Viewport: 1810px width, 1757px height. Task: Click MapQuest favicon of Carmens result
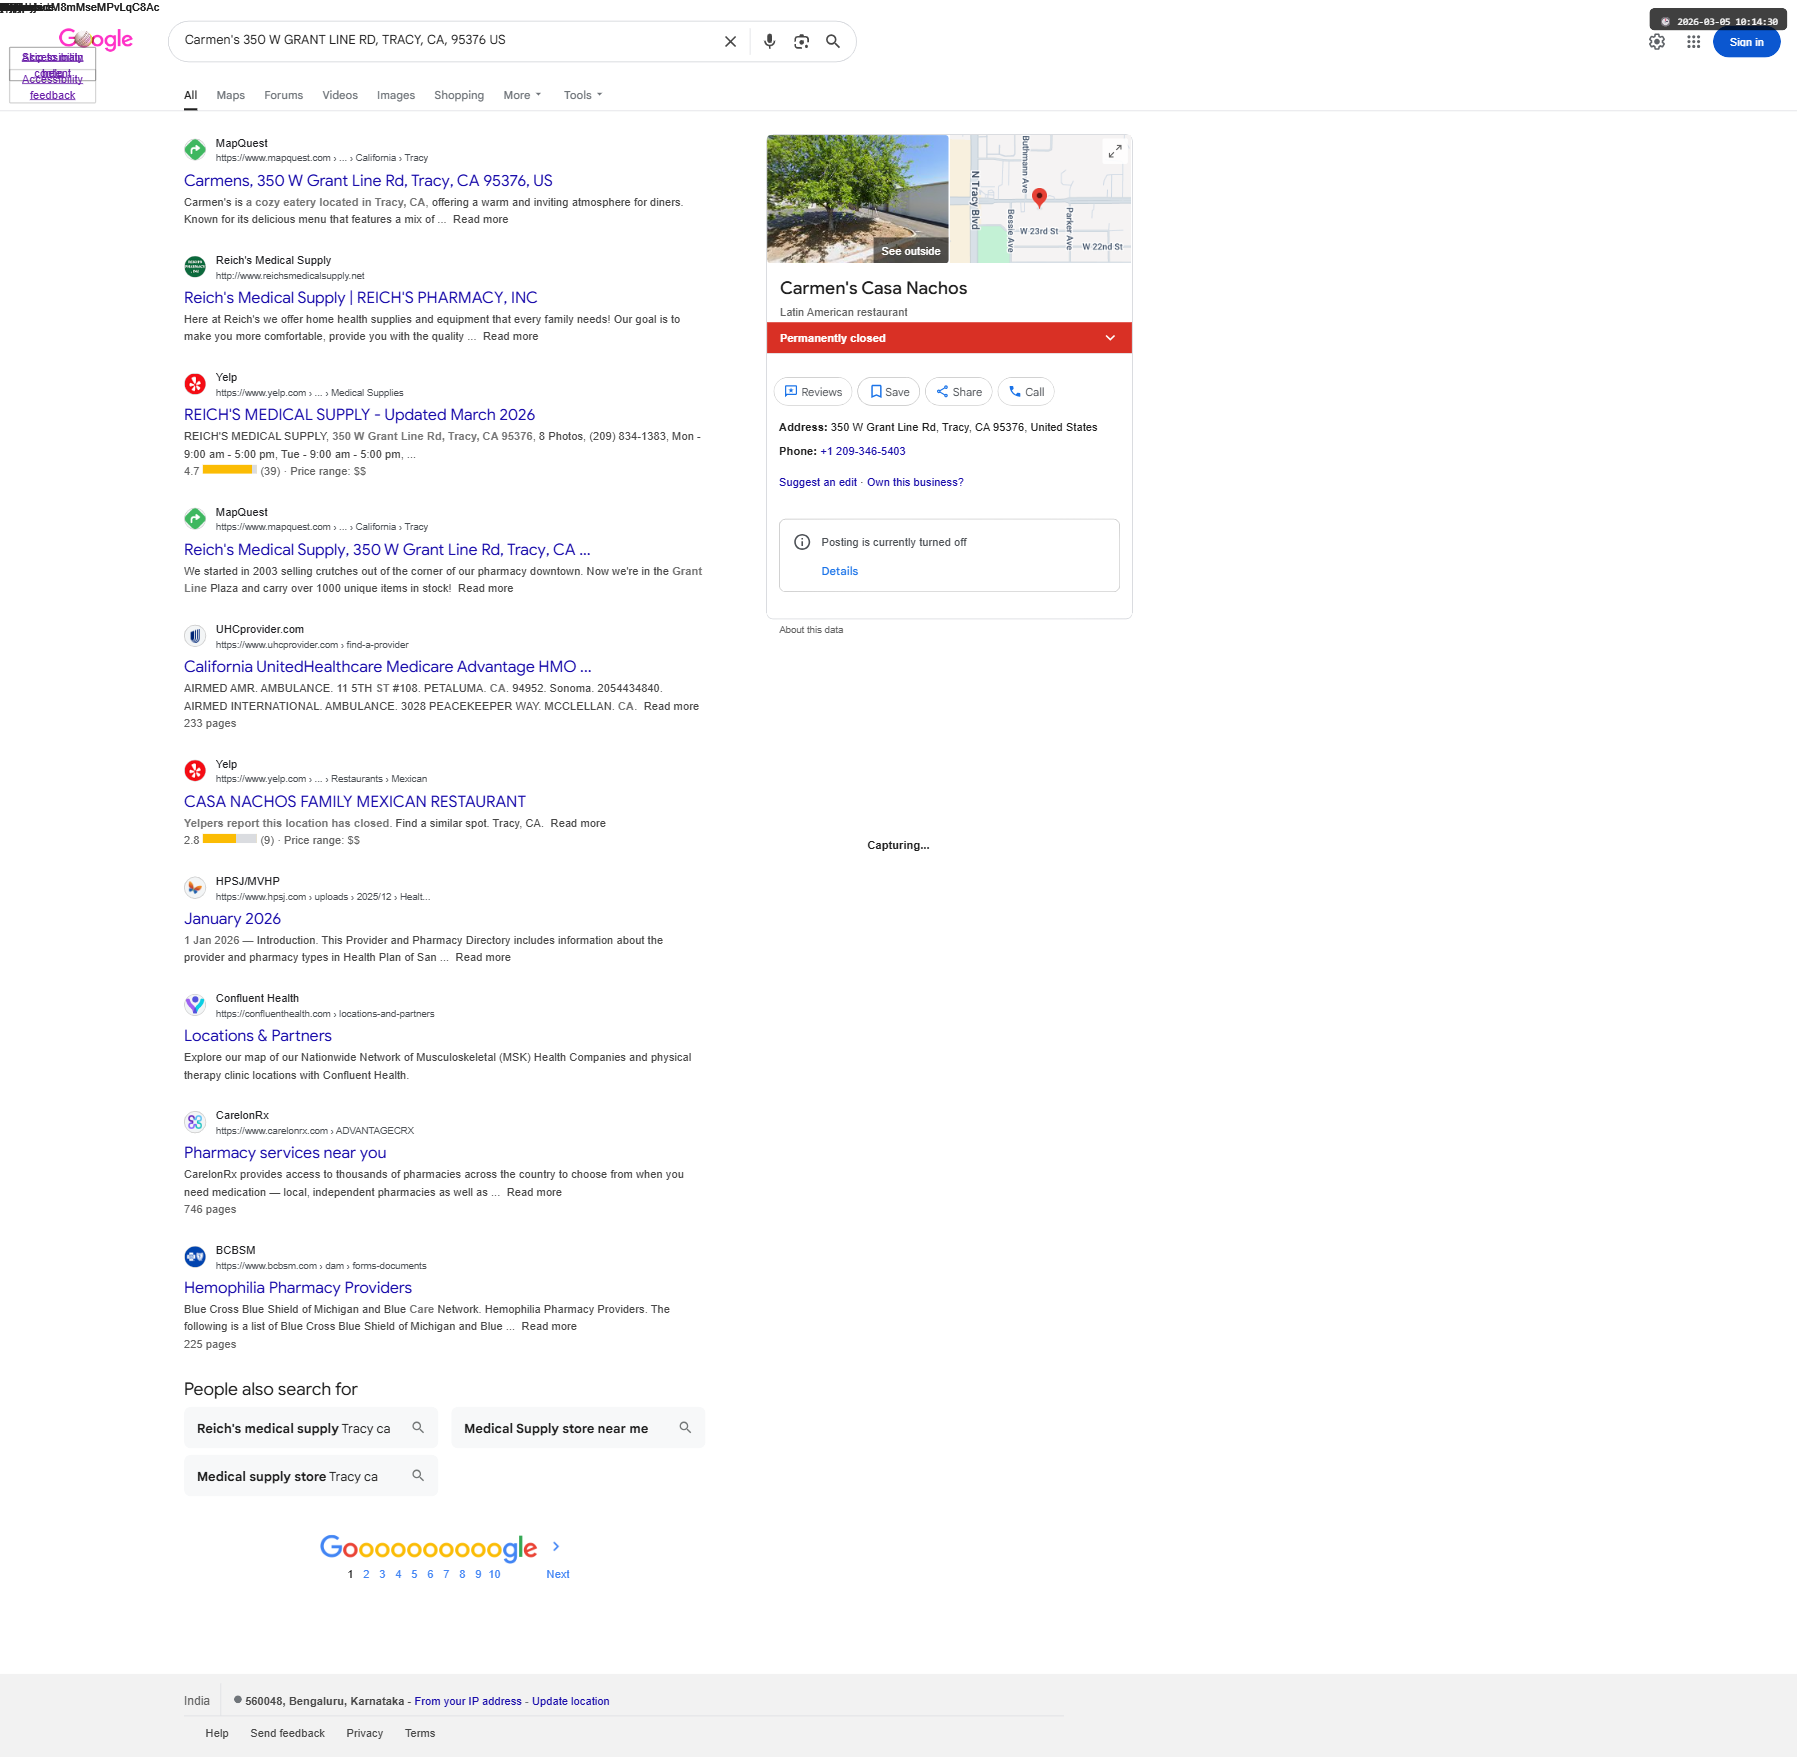[x=195, y=150]
